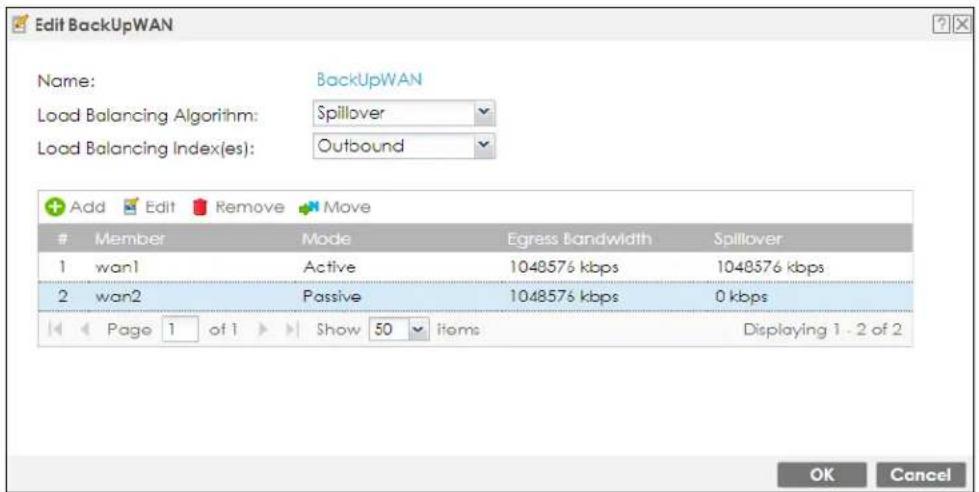This screenshot has height=492, width=979.
Task: Click the Active mode cell
Action: 329,267
